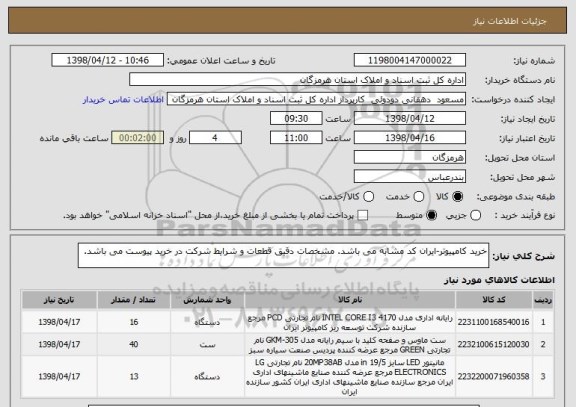Select the کالا radio button
Image resolution: width=576 pixels, height=407 pixels.
coord(457,197)
